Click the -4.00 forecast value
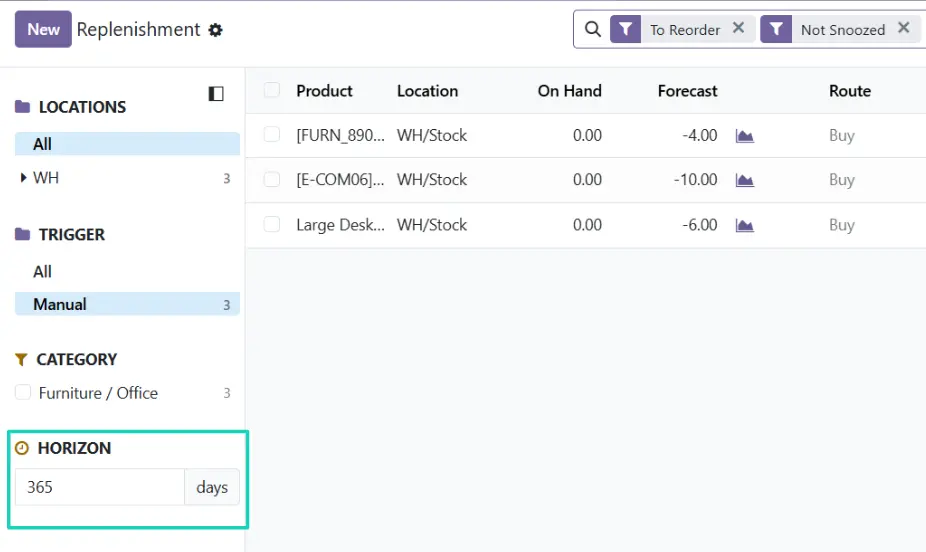The image size is (926, 552). click(700, 135)
